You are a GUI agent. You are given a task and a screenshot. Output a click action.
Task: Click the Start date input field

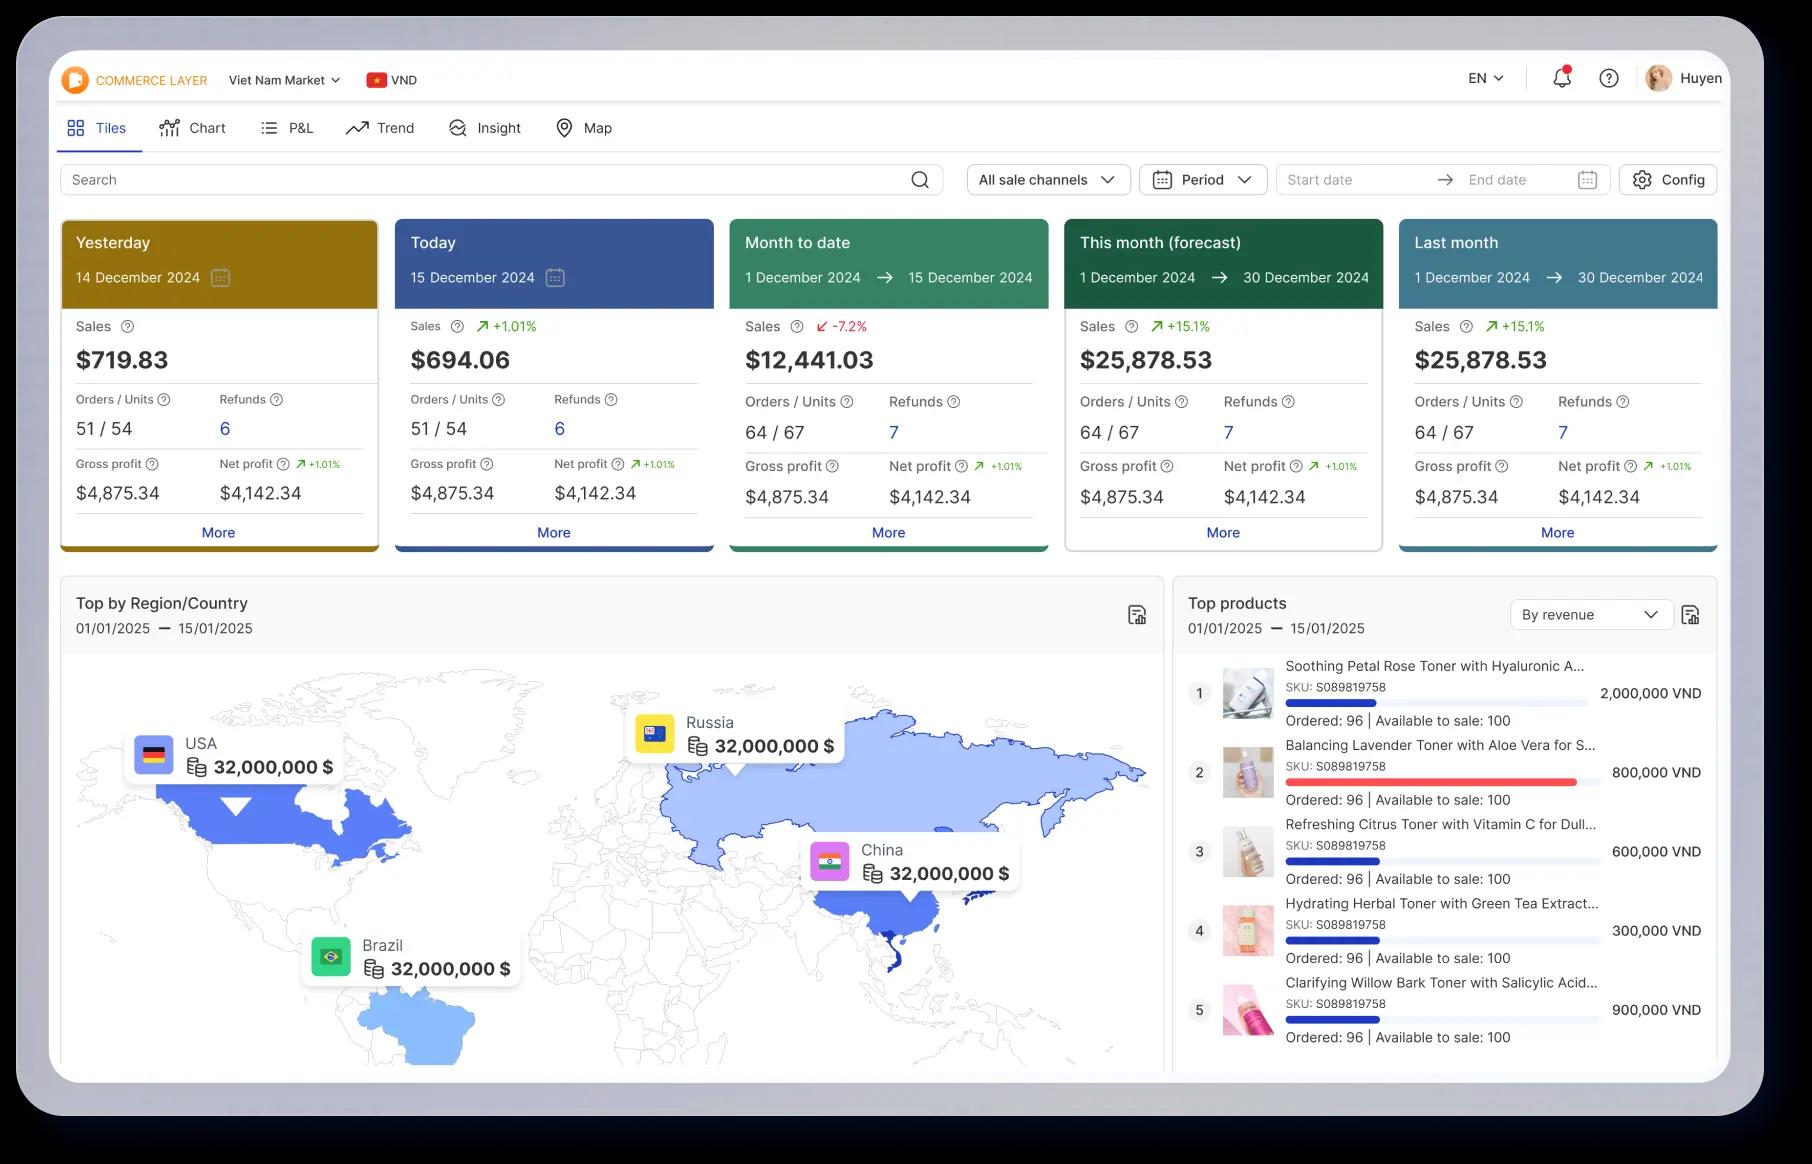click(1355, 180)
